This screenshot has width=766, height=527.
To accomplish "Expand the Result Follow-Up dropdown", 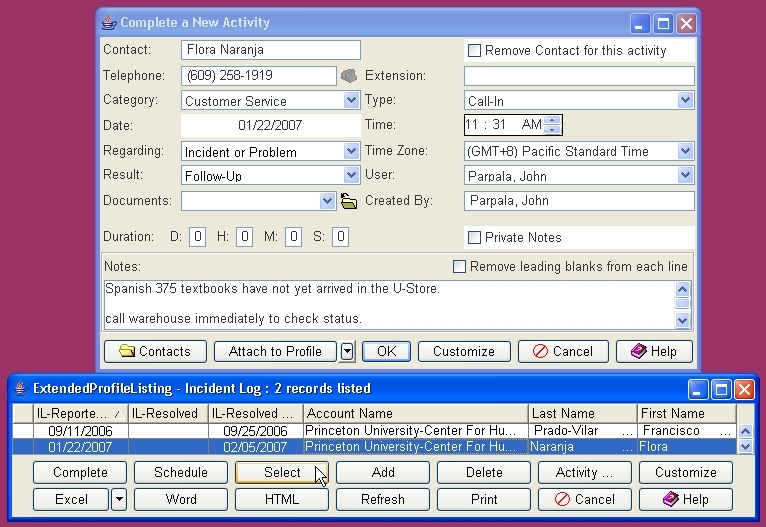I will click(x=351, y=175).
